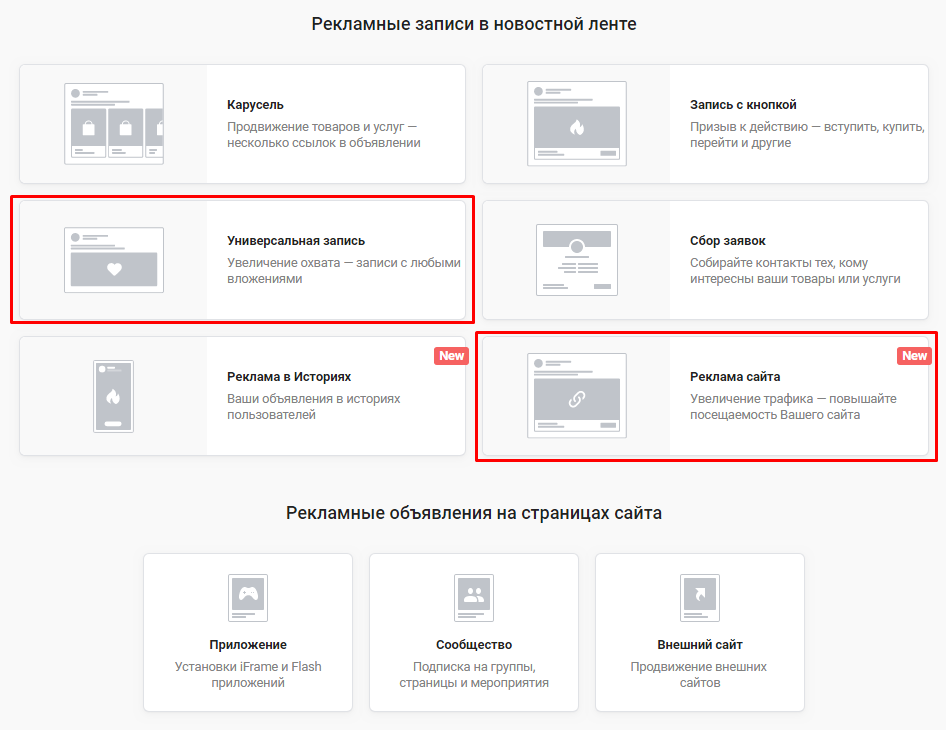Screen dimensions: 946x730
Task: Click the Сбор заявок form preview icon
Action: [x=577, y=260]
